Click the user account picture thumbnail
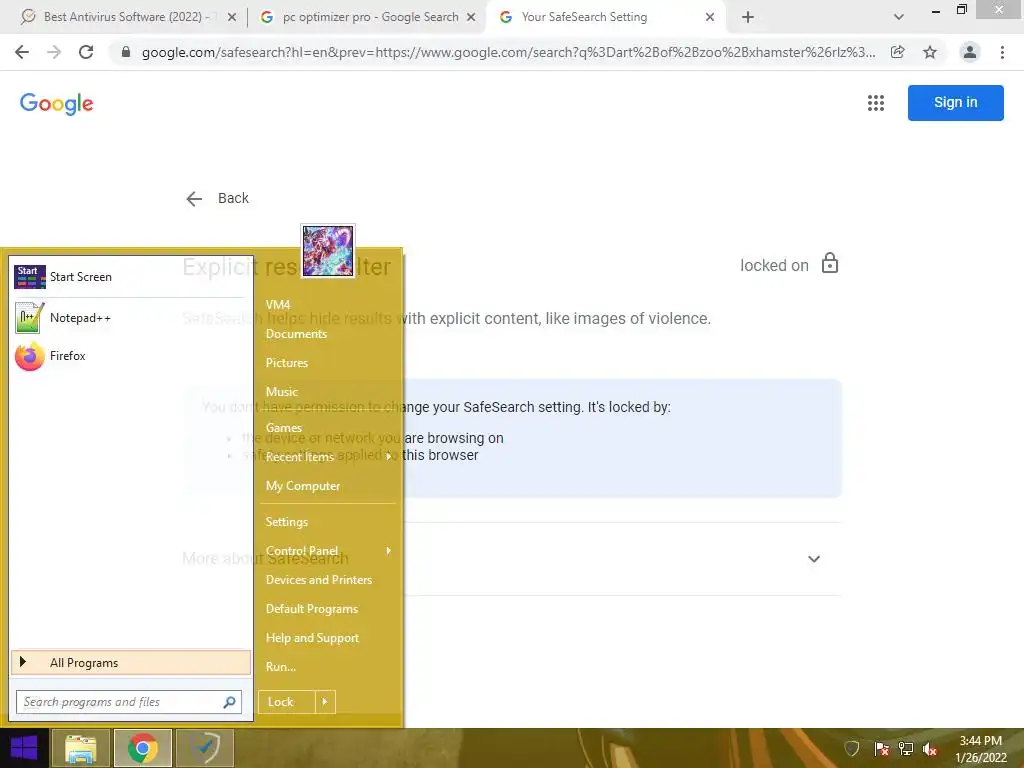Image resolution: width=1024 pixels, height=768 pixels. pyautogui.click(x=328, y=251)
